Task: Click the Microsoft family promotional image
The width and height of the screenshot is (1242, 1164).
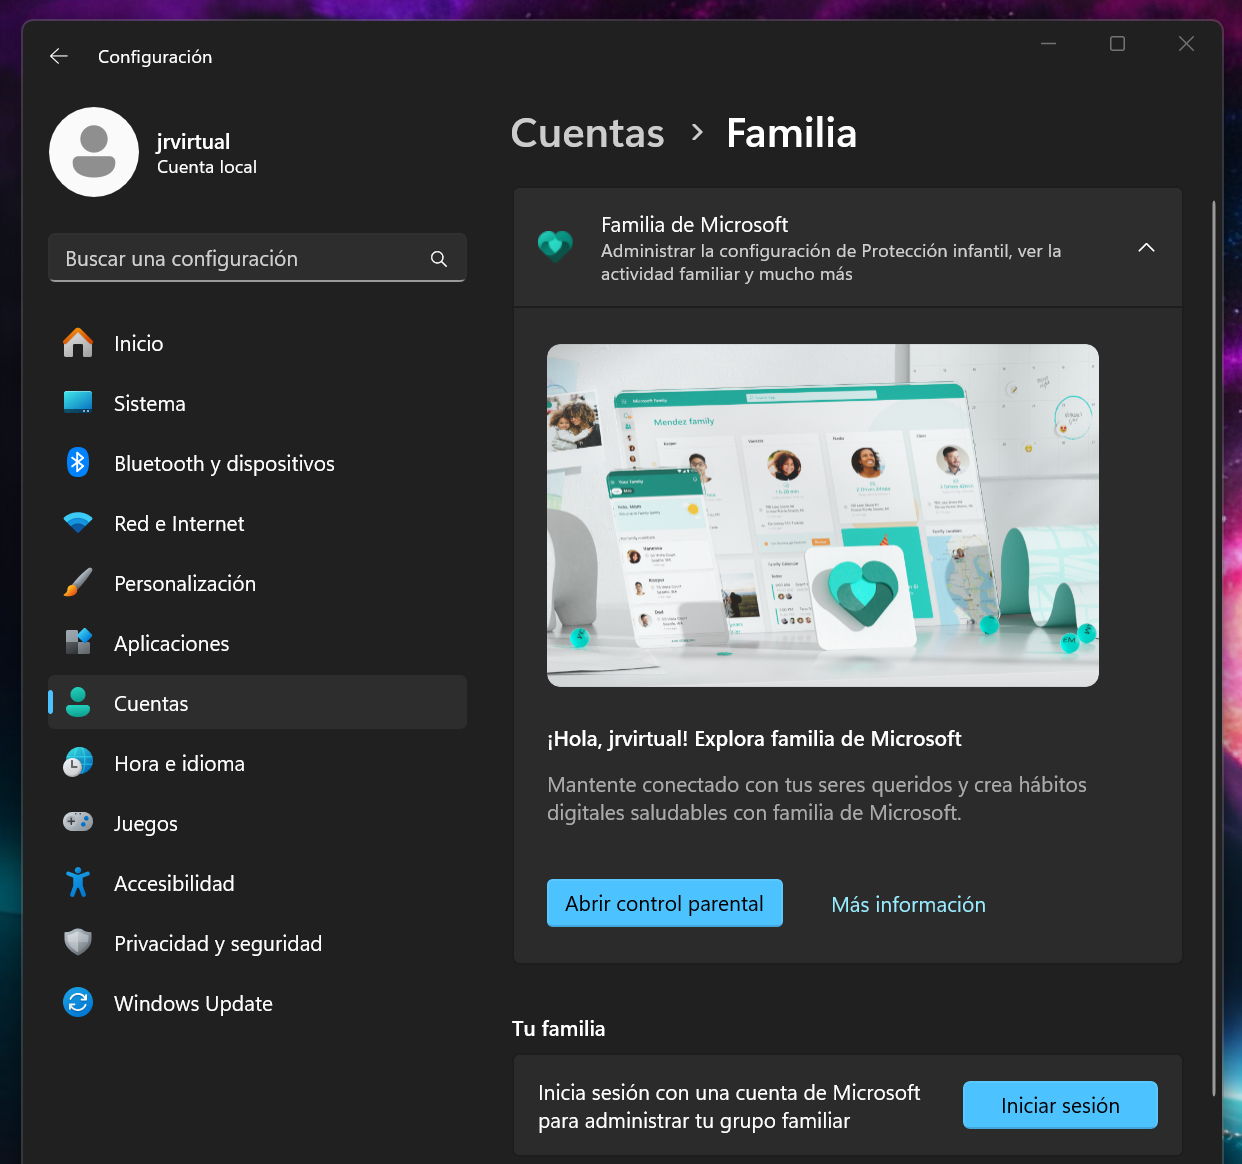Action: (822, 515)
